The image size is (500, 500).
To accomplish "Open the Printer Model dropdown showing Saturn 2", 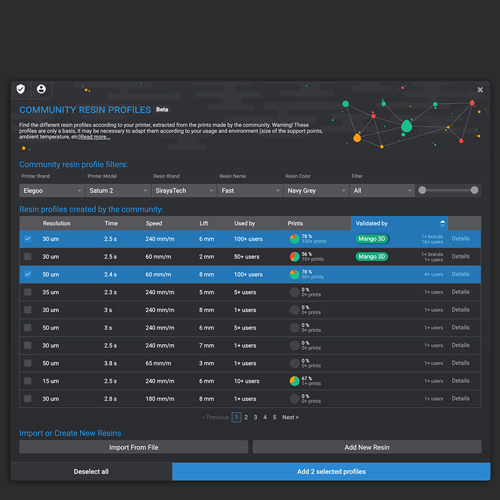I will tap(118, 190).
